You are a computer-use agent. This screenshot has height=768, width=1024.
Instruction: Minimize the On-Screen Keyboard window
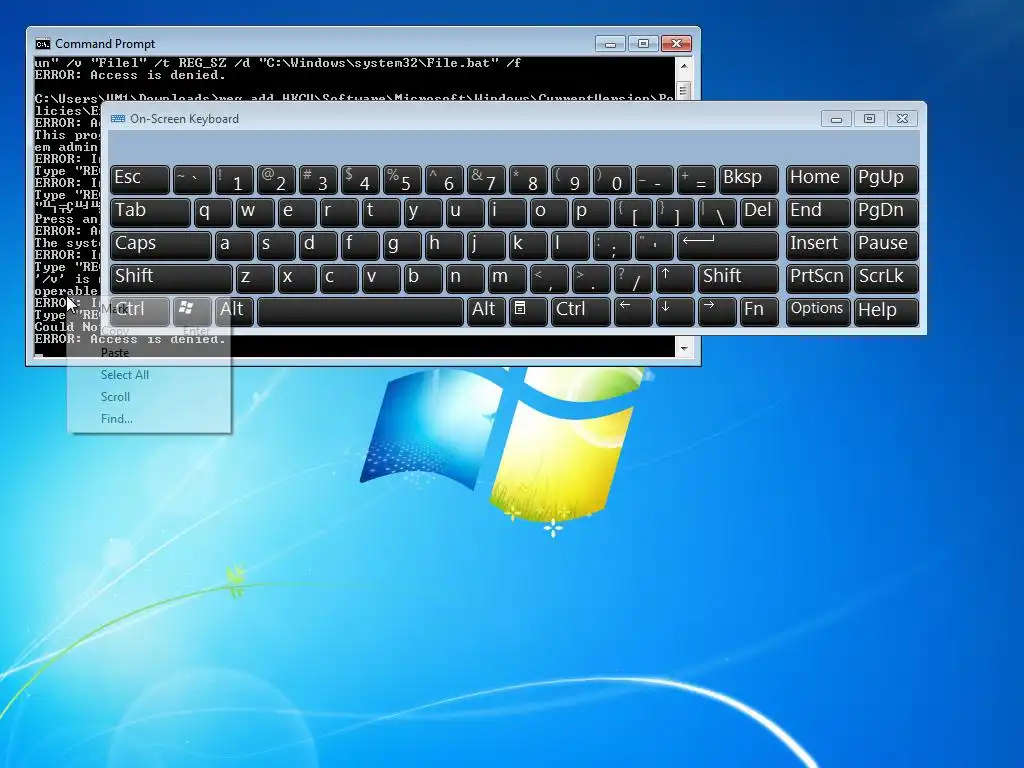836,119
